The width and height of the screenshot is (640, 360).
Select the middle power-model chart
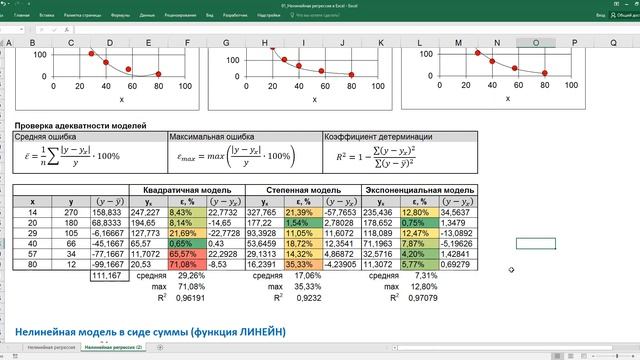(x=300, y=79)
